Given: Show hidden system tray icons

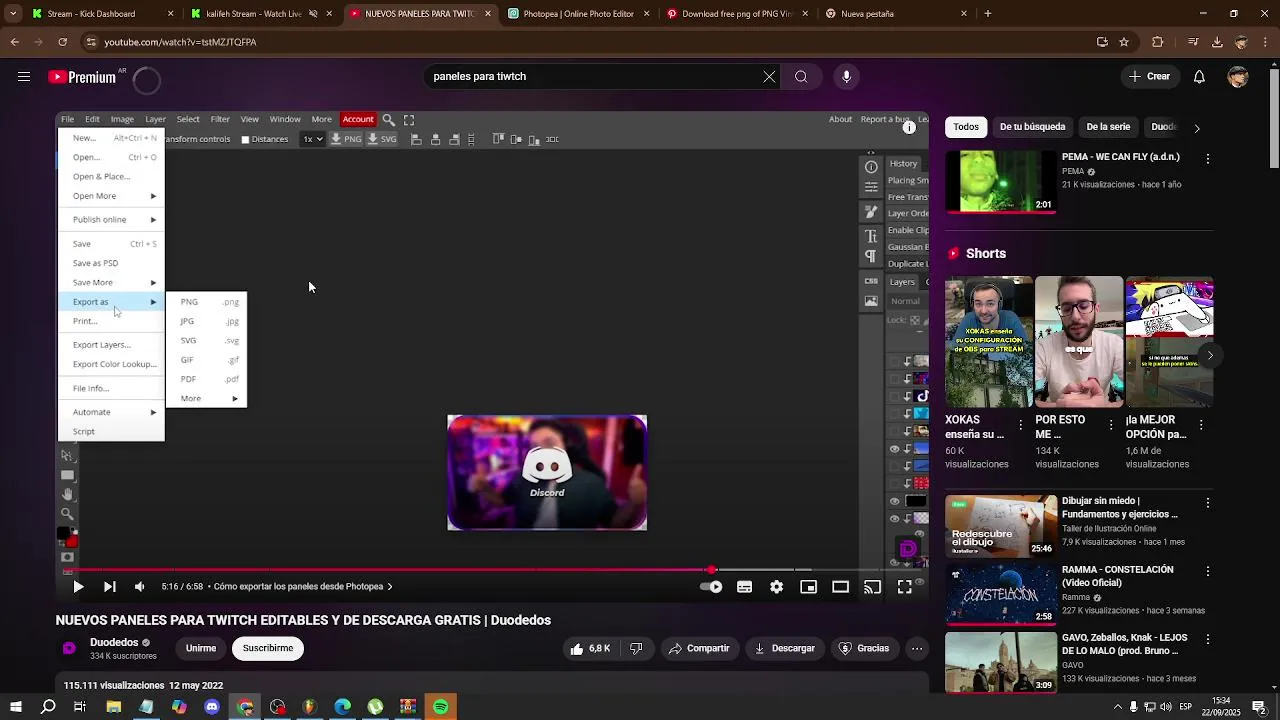Looking at the screenshot, I should (x=1117, y=707).
